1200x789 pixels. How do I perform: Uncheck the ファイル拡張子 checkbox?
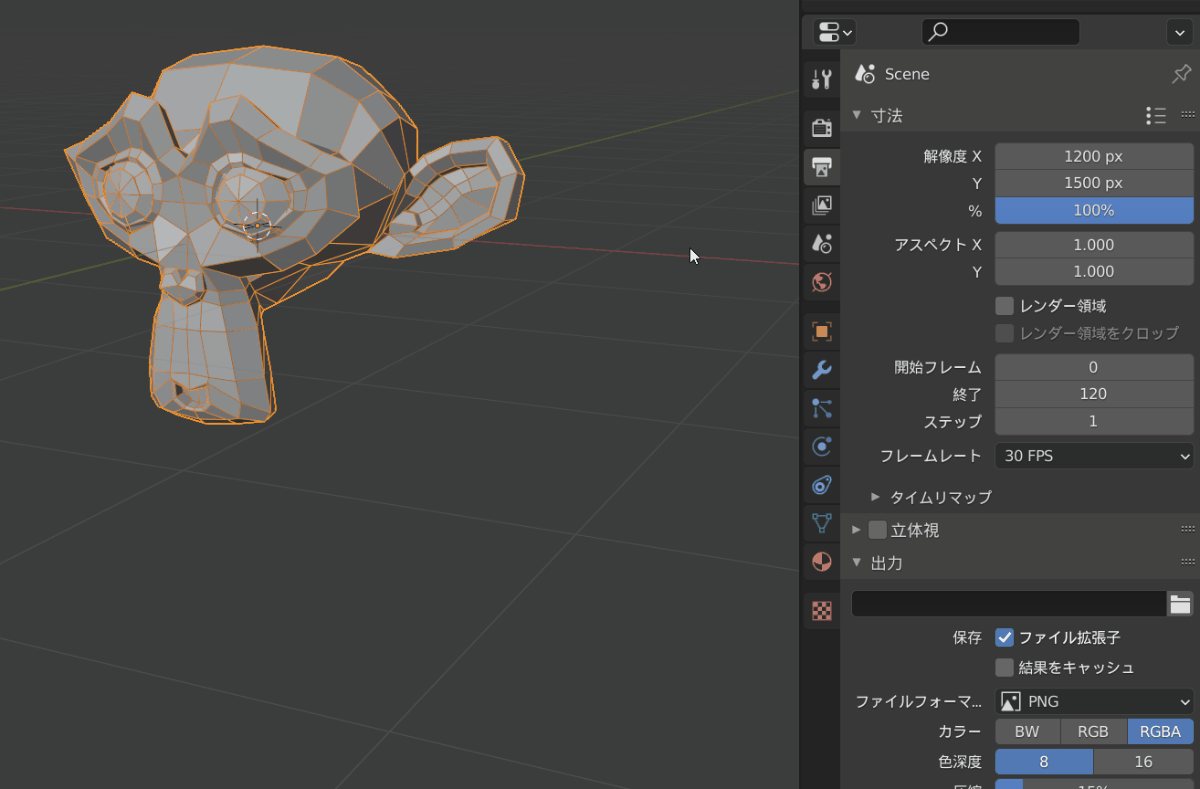[1005, 637]
